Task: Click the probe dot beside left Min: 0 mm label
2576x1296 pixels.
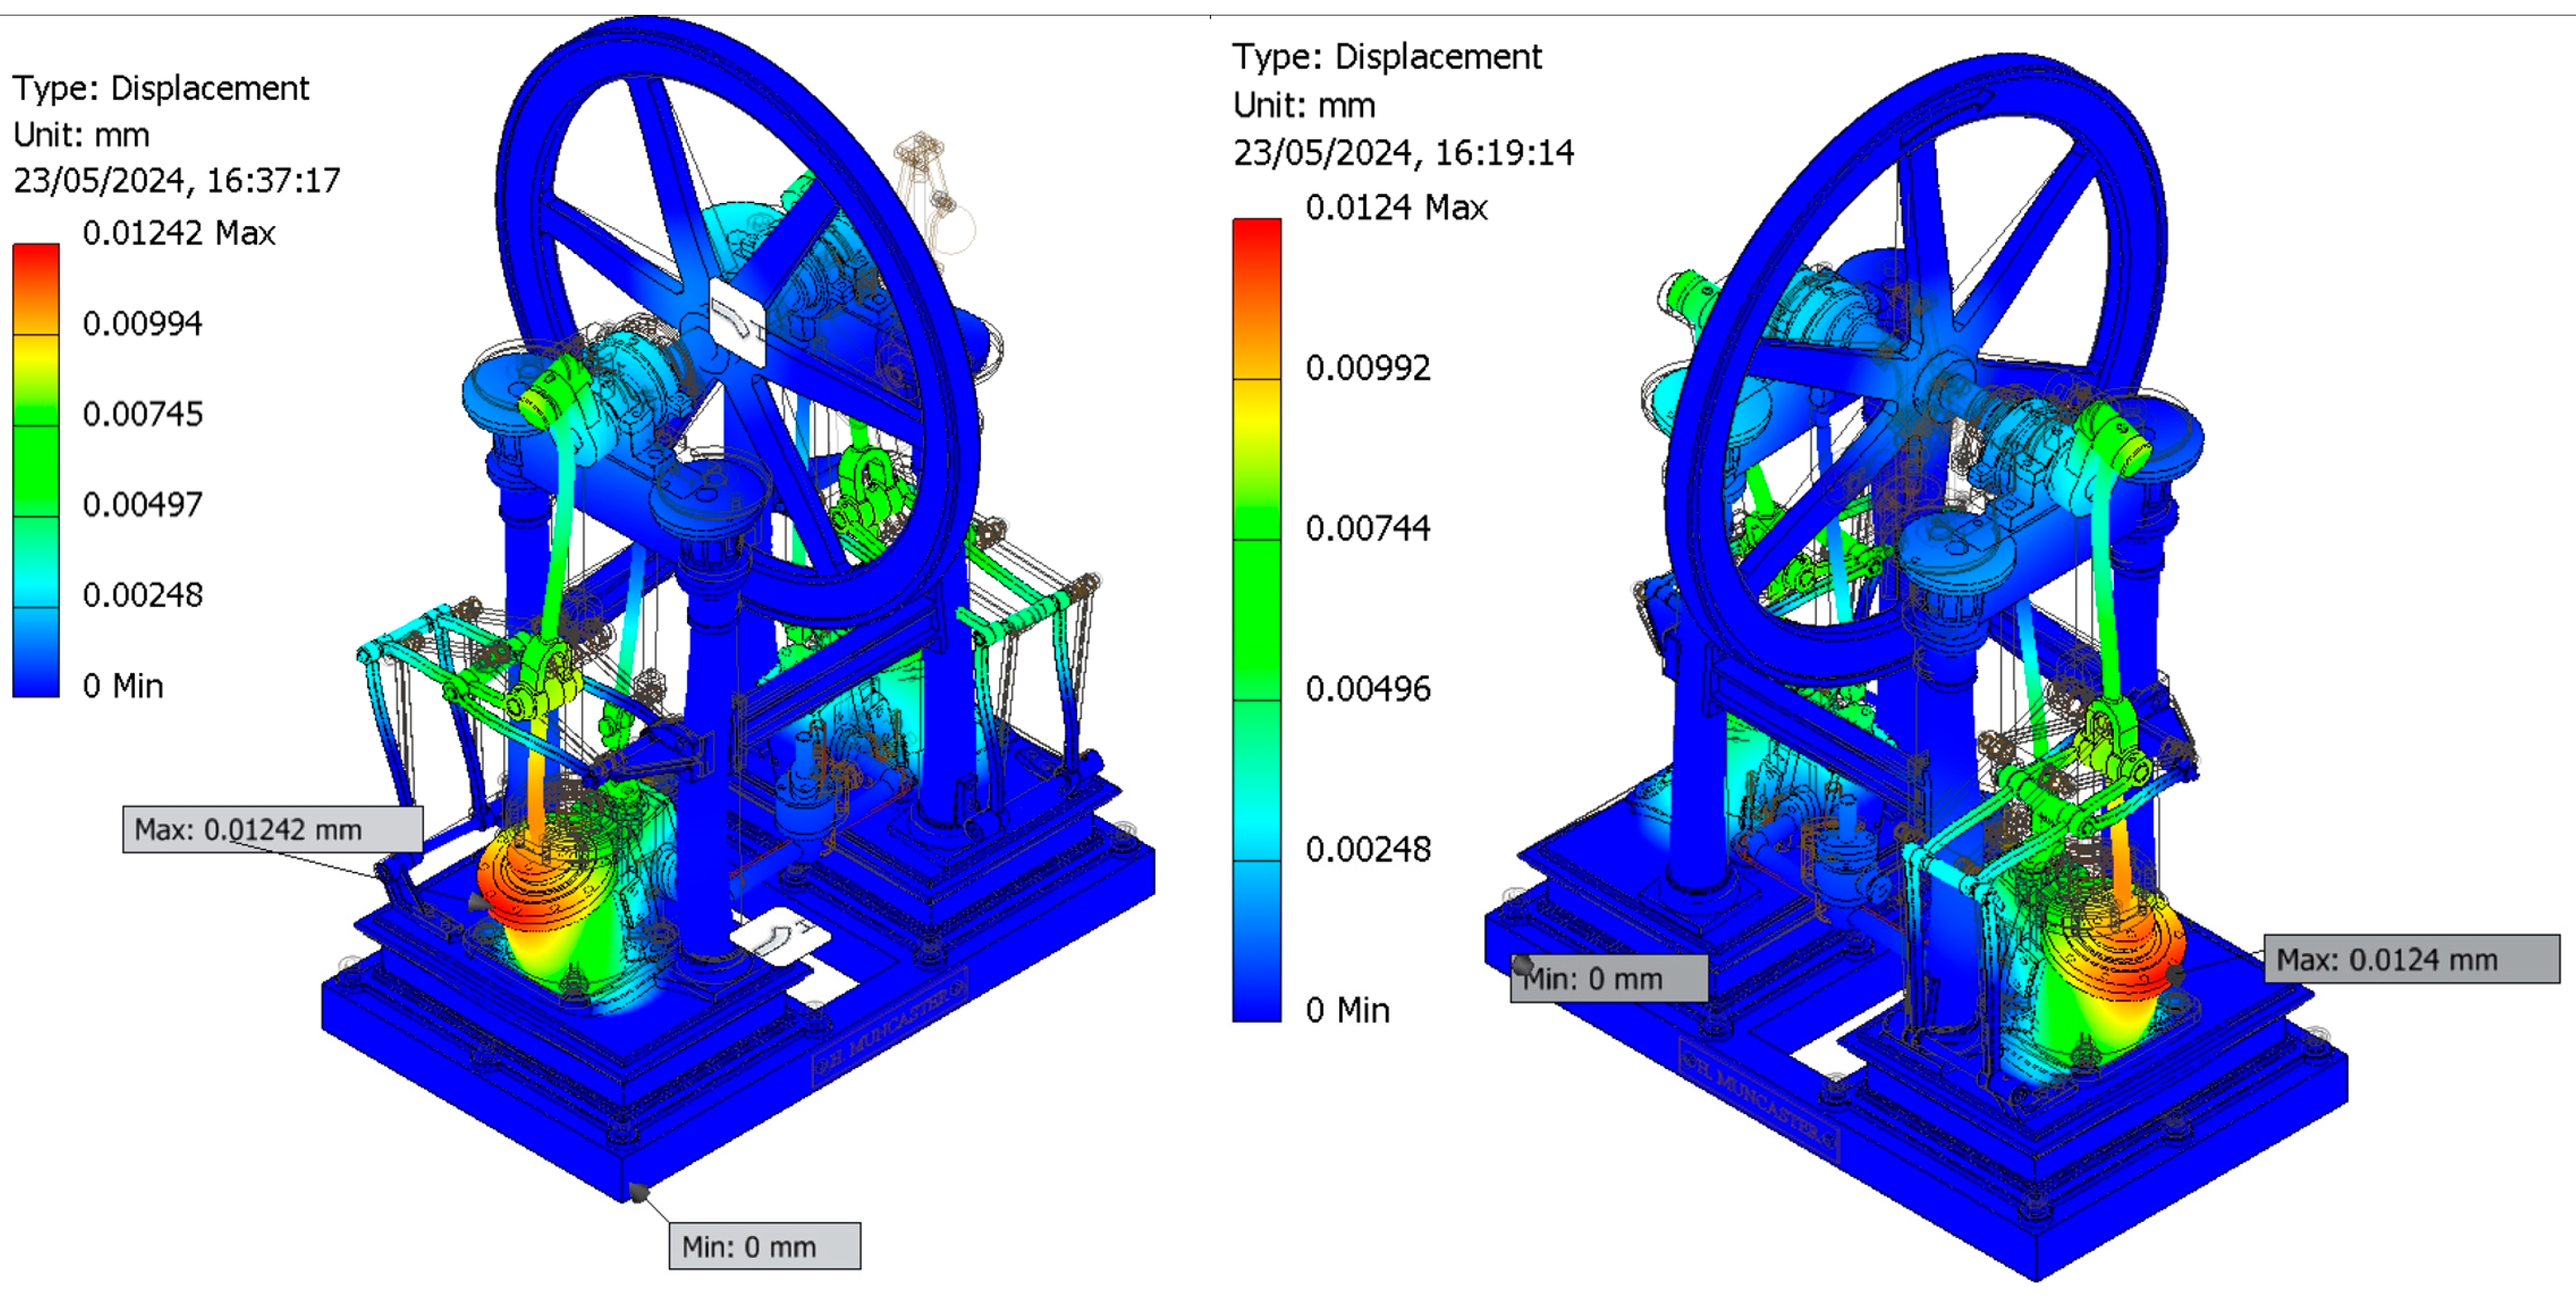Action: [x=638, y=1192]
